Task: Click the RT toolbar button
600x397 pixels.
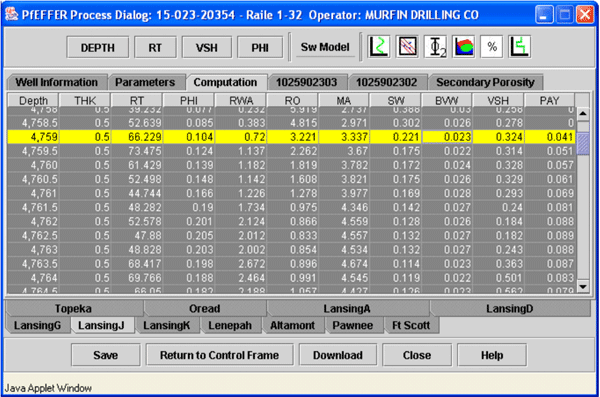Action: pos(155,47)
